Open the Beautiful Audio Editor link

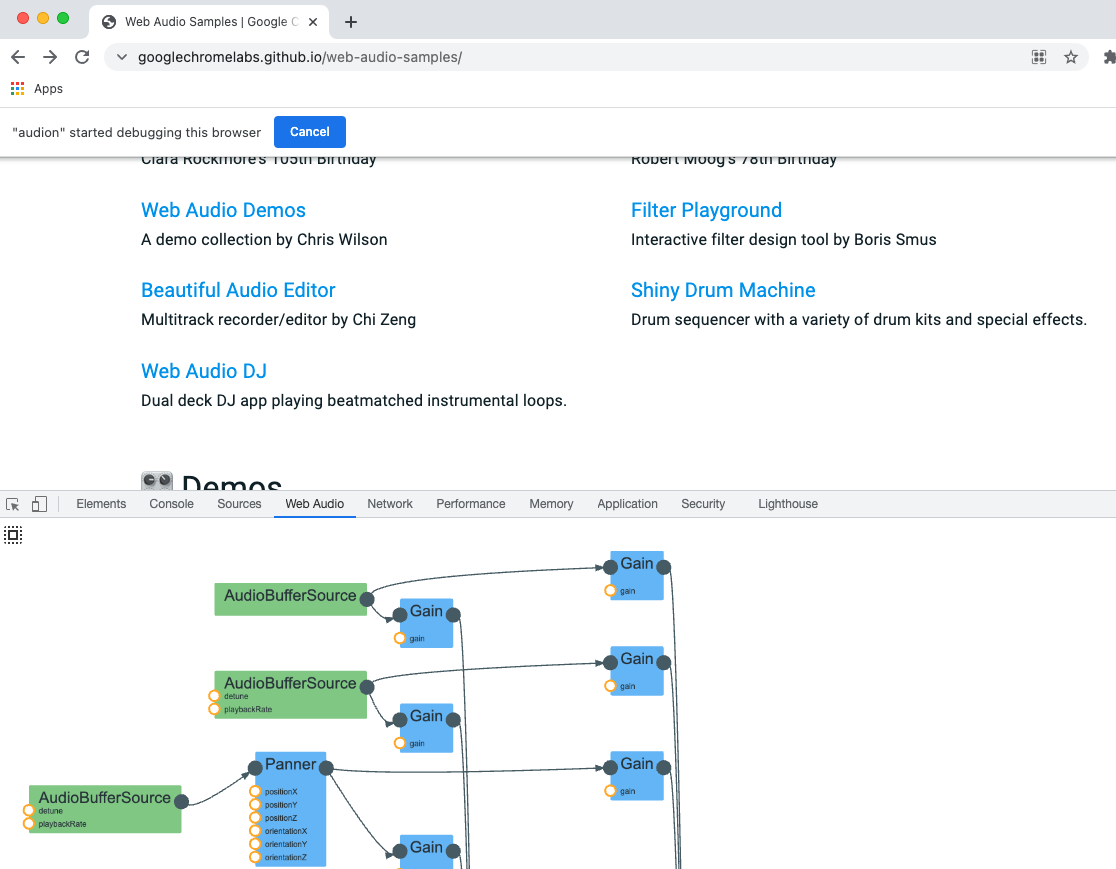[x=238, y=290]
